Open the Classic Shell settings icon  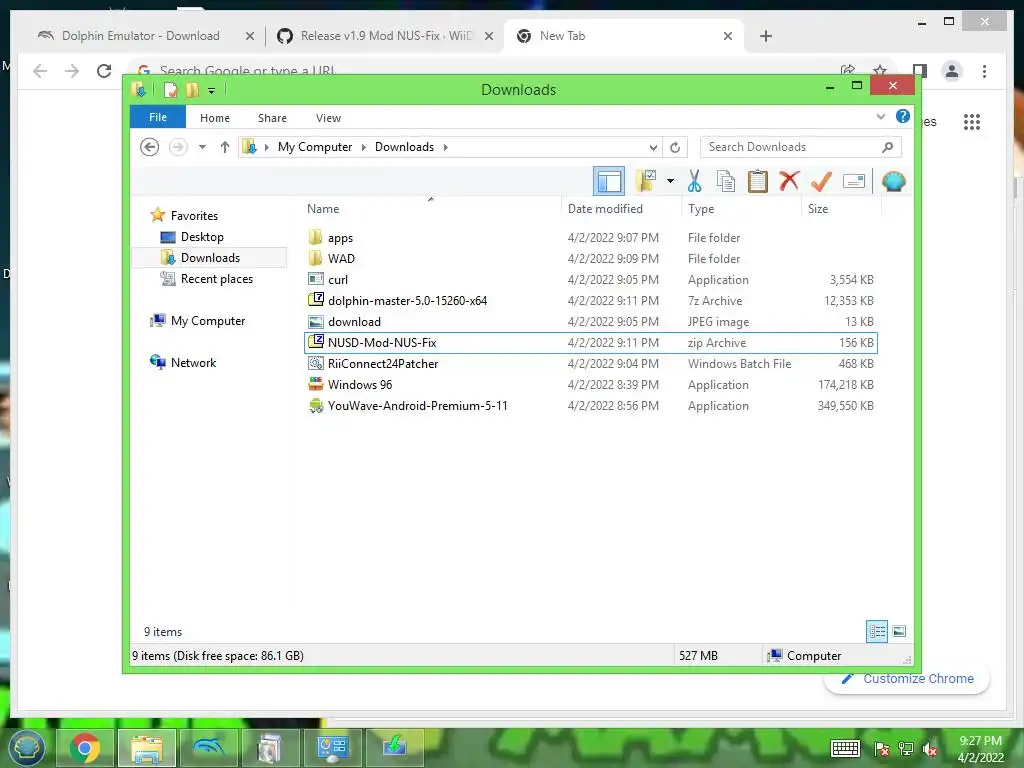coord(893,181)
